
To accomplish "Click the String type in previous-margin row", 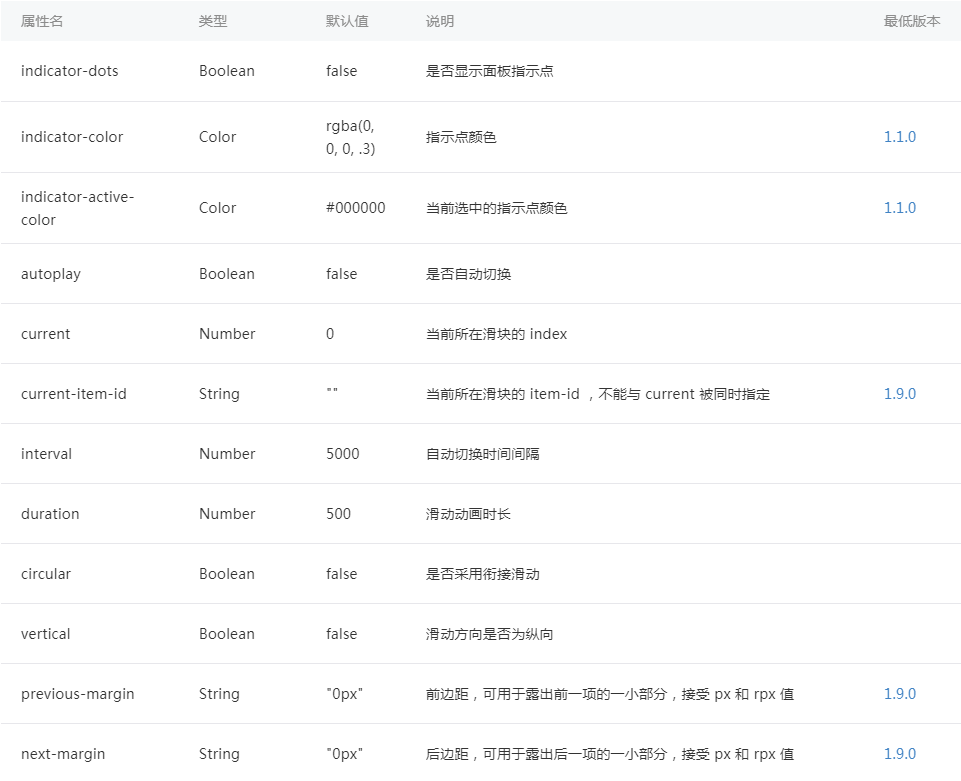I will 219,694.
